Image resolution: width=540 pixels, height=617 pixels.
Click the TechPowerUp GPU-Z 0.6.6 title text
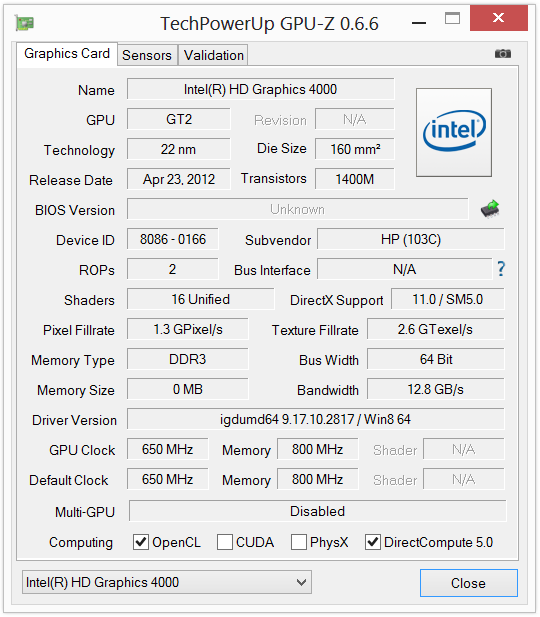tap(269, 24)
